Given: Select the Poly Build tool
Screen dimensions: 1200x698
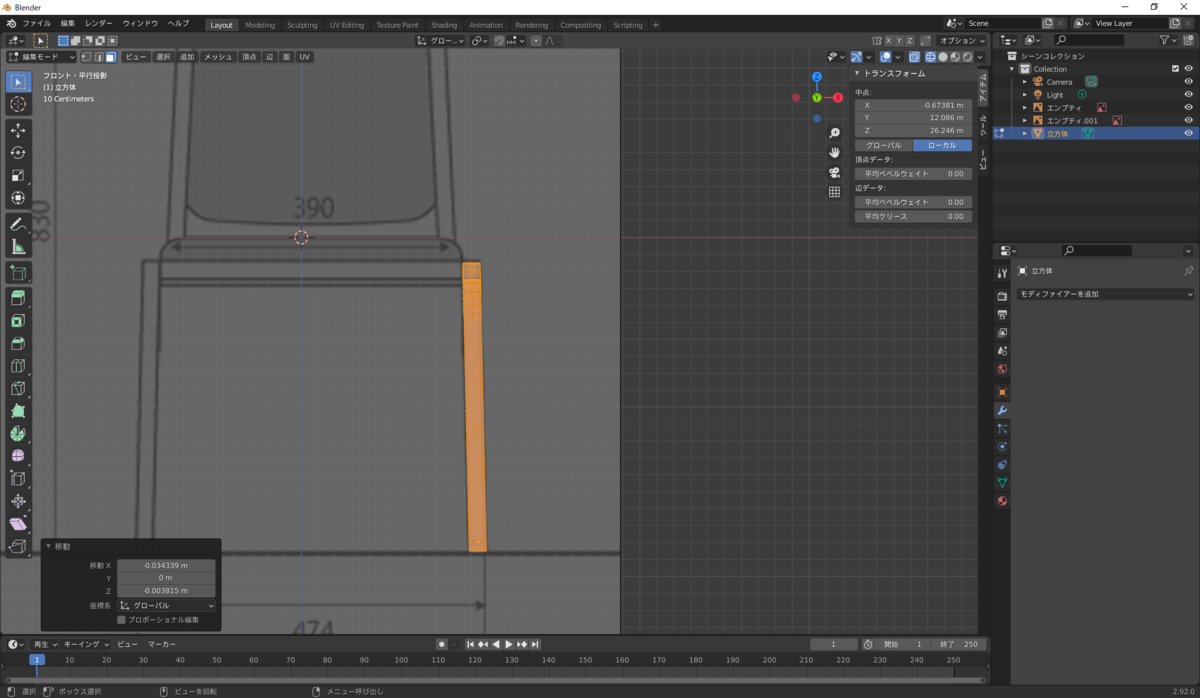Looking at the screenshot, I should tap(18, 411).
